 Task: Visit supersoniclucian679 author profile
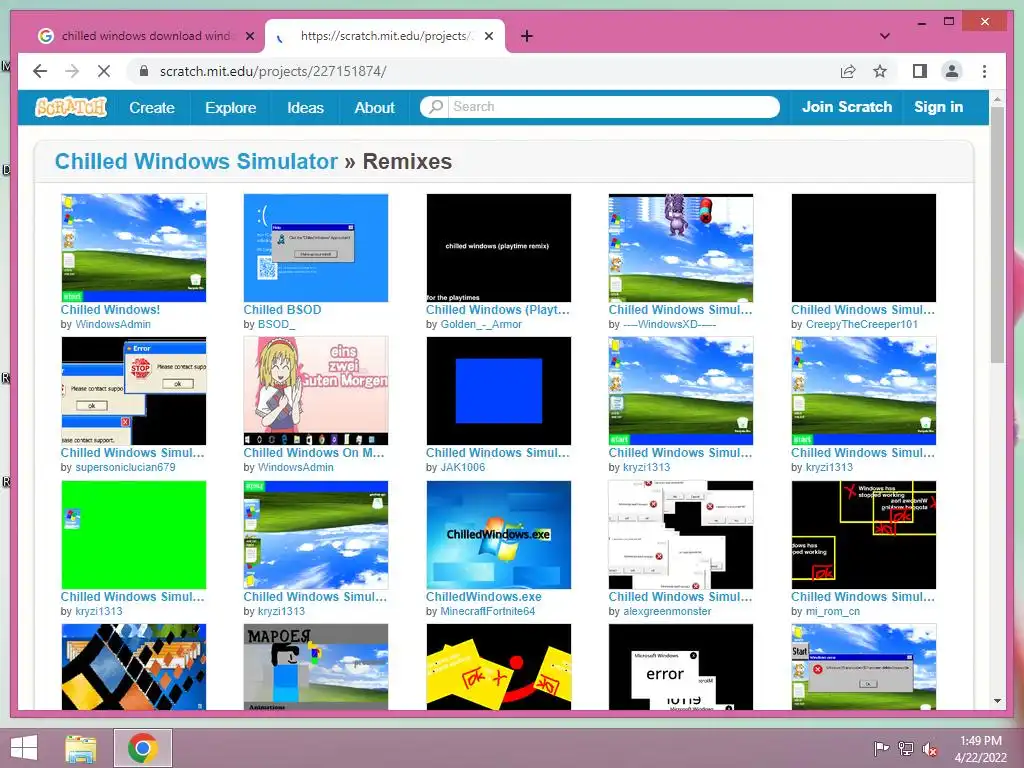[x=125, y=467]
